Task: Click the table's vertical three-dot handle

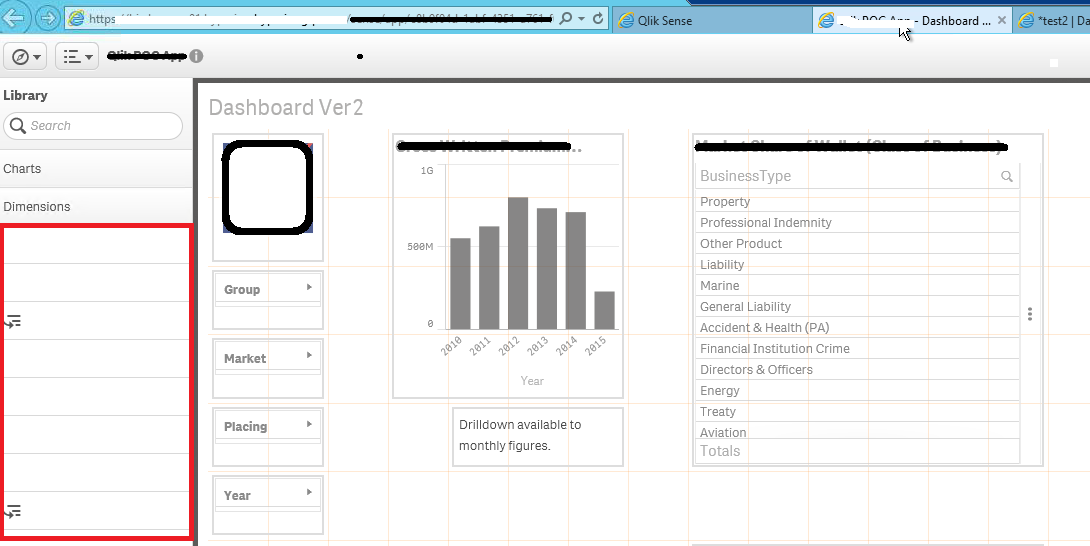Action: pyautogui.click(x=1030, y=314)
